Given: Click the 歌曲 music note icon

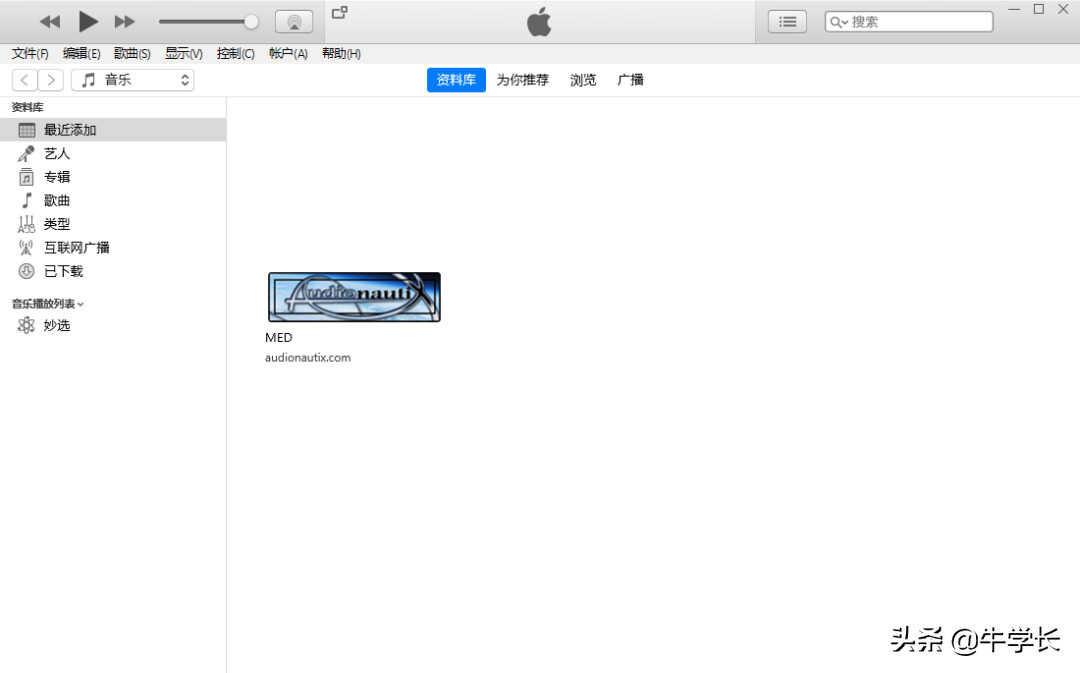Looking at the screenshot, I should click(27, 200).
